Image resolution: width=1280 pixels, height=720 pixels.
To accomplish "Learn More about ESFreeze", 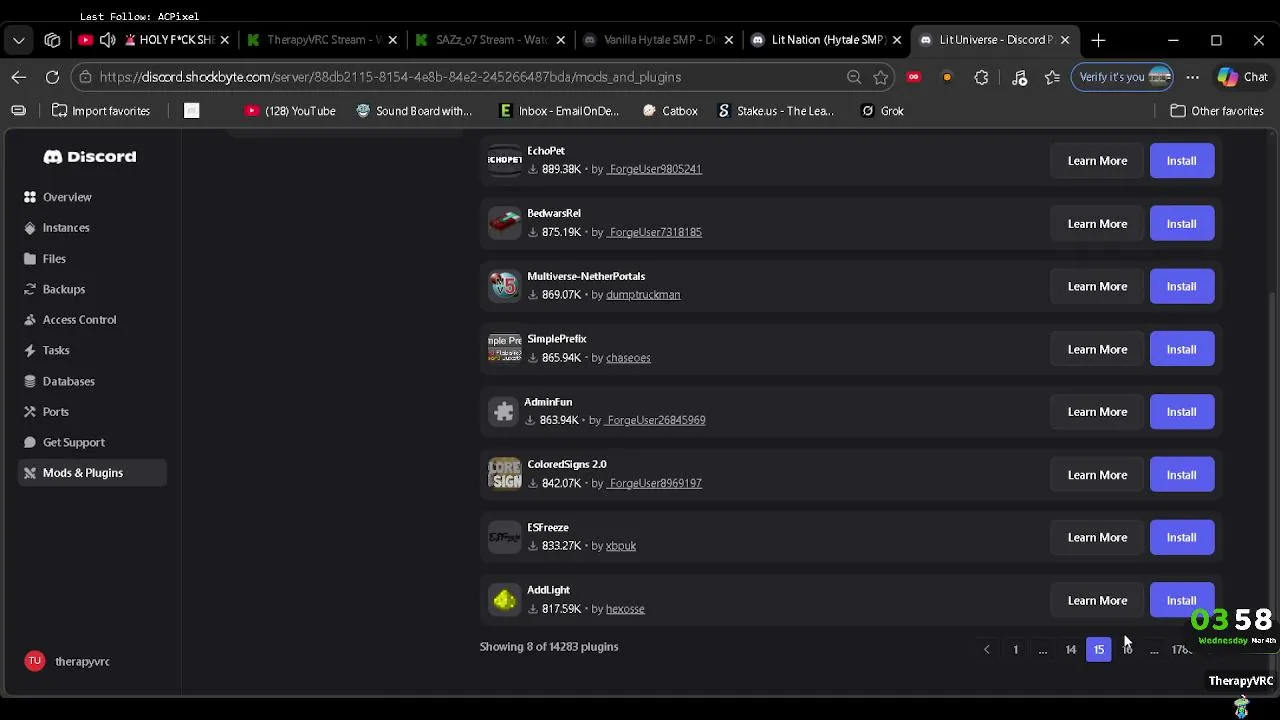I will click(1097, 537).
